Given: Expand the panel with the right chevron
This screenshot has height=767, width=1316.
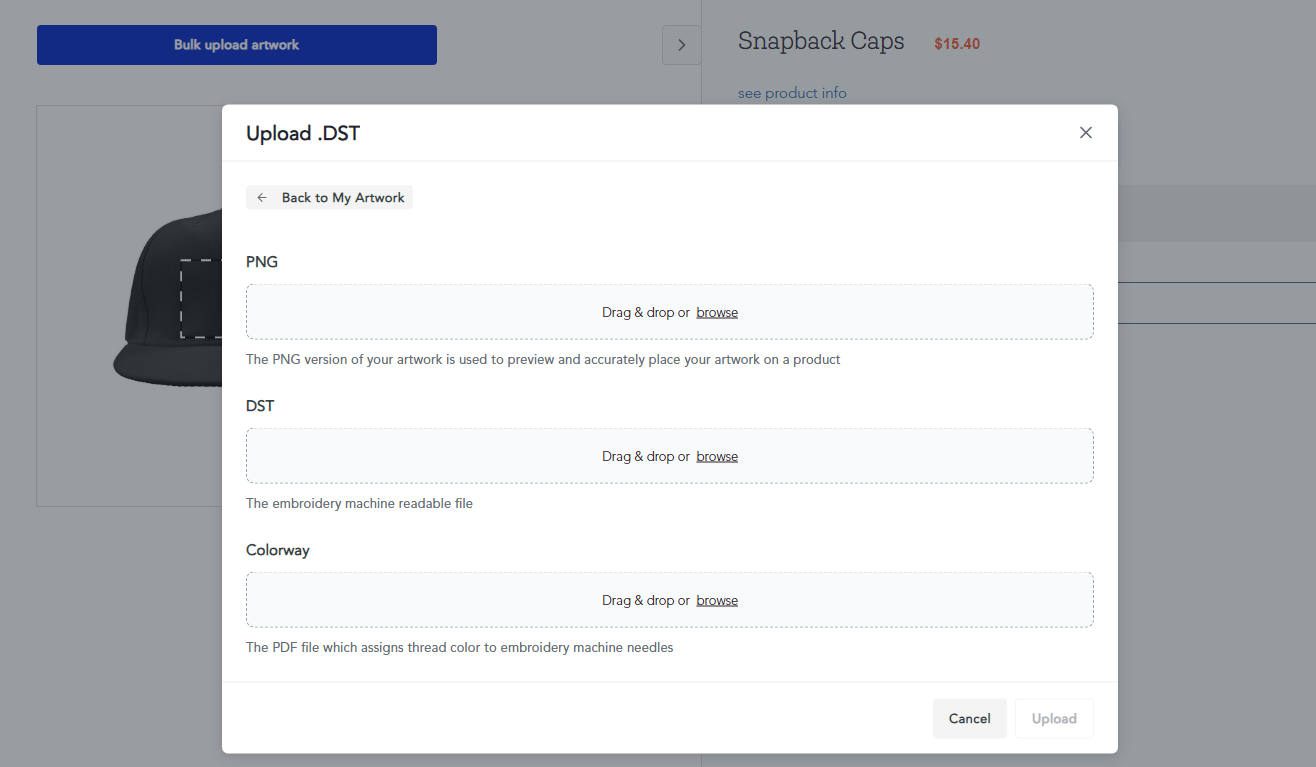Looking at the screenshot, I should point(681,45).
